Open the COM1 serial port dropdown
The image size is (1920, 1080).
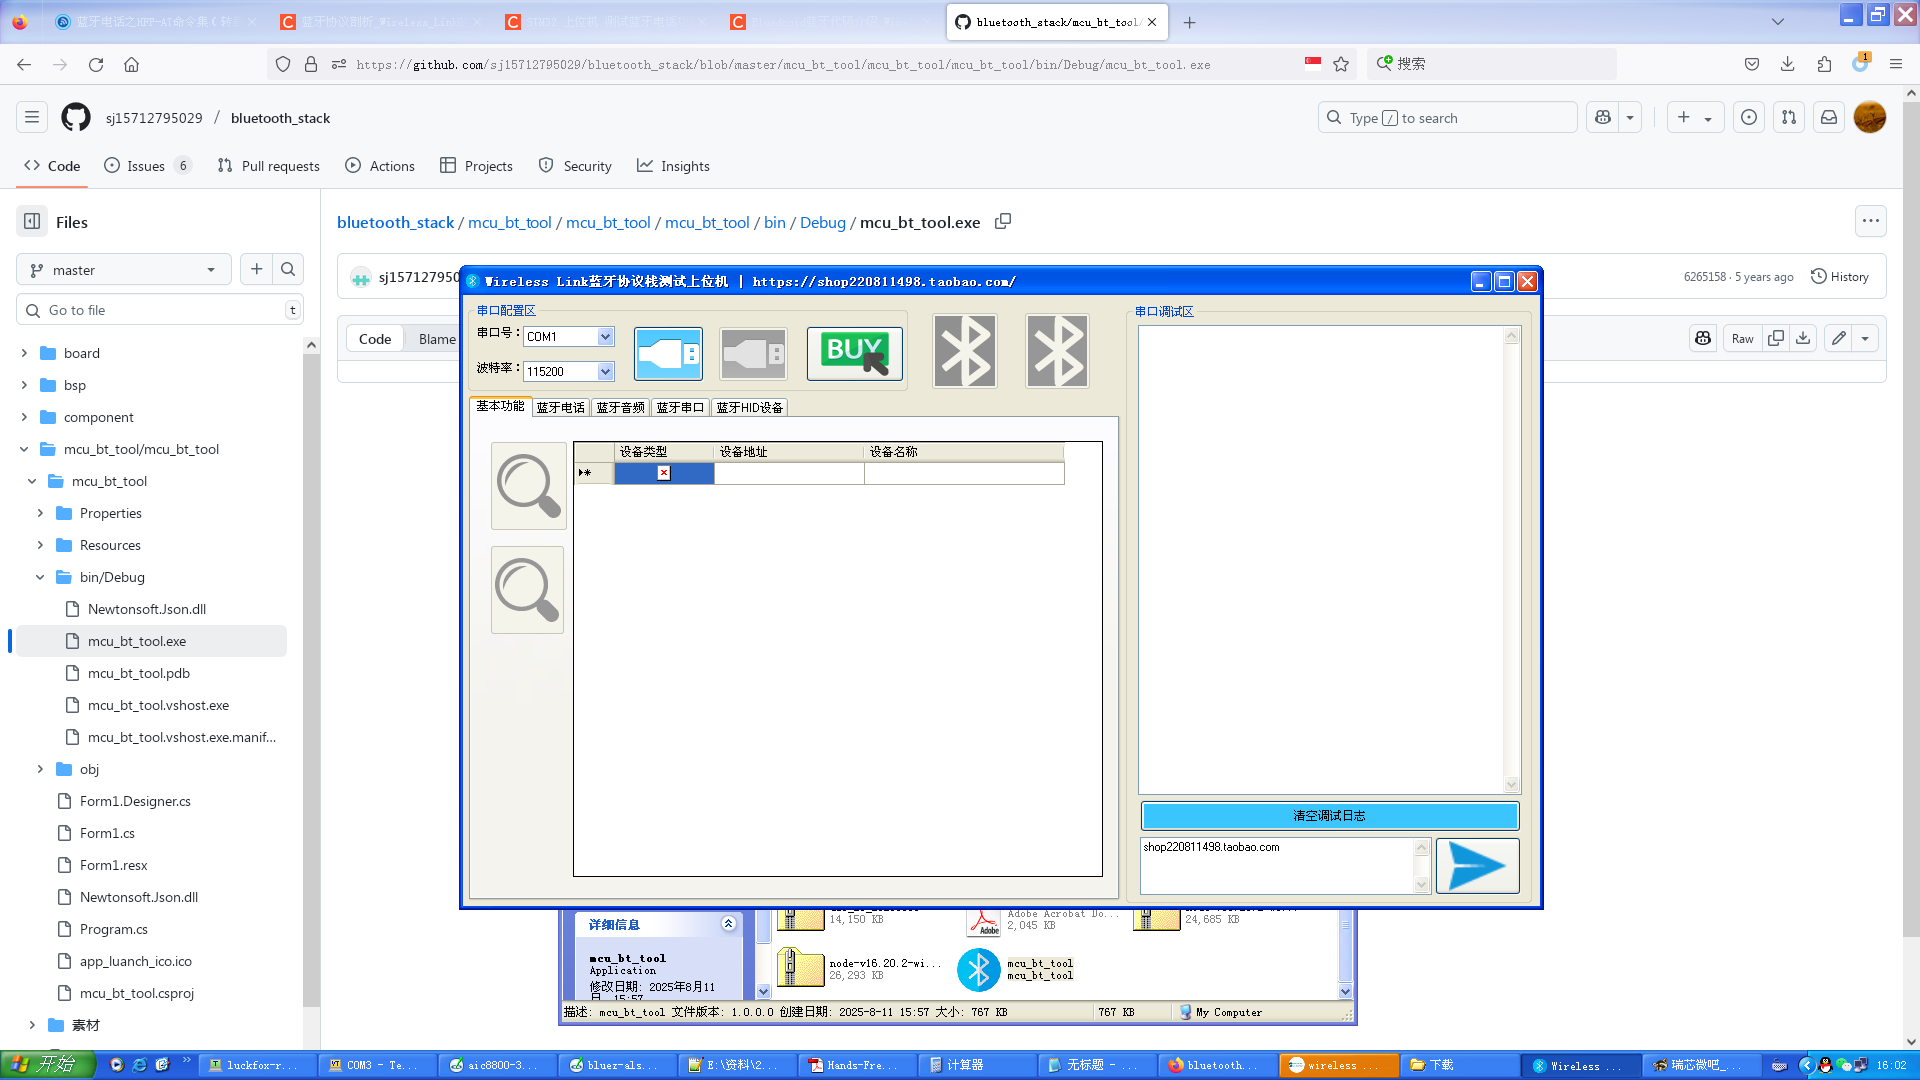(x=605, y=337)
